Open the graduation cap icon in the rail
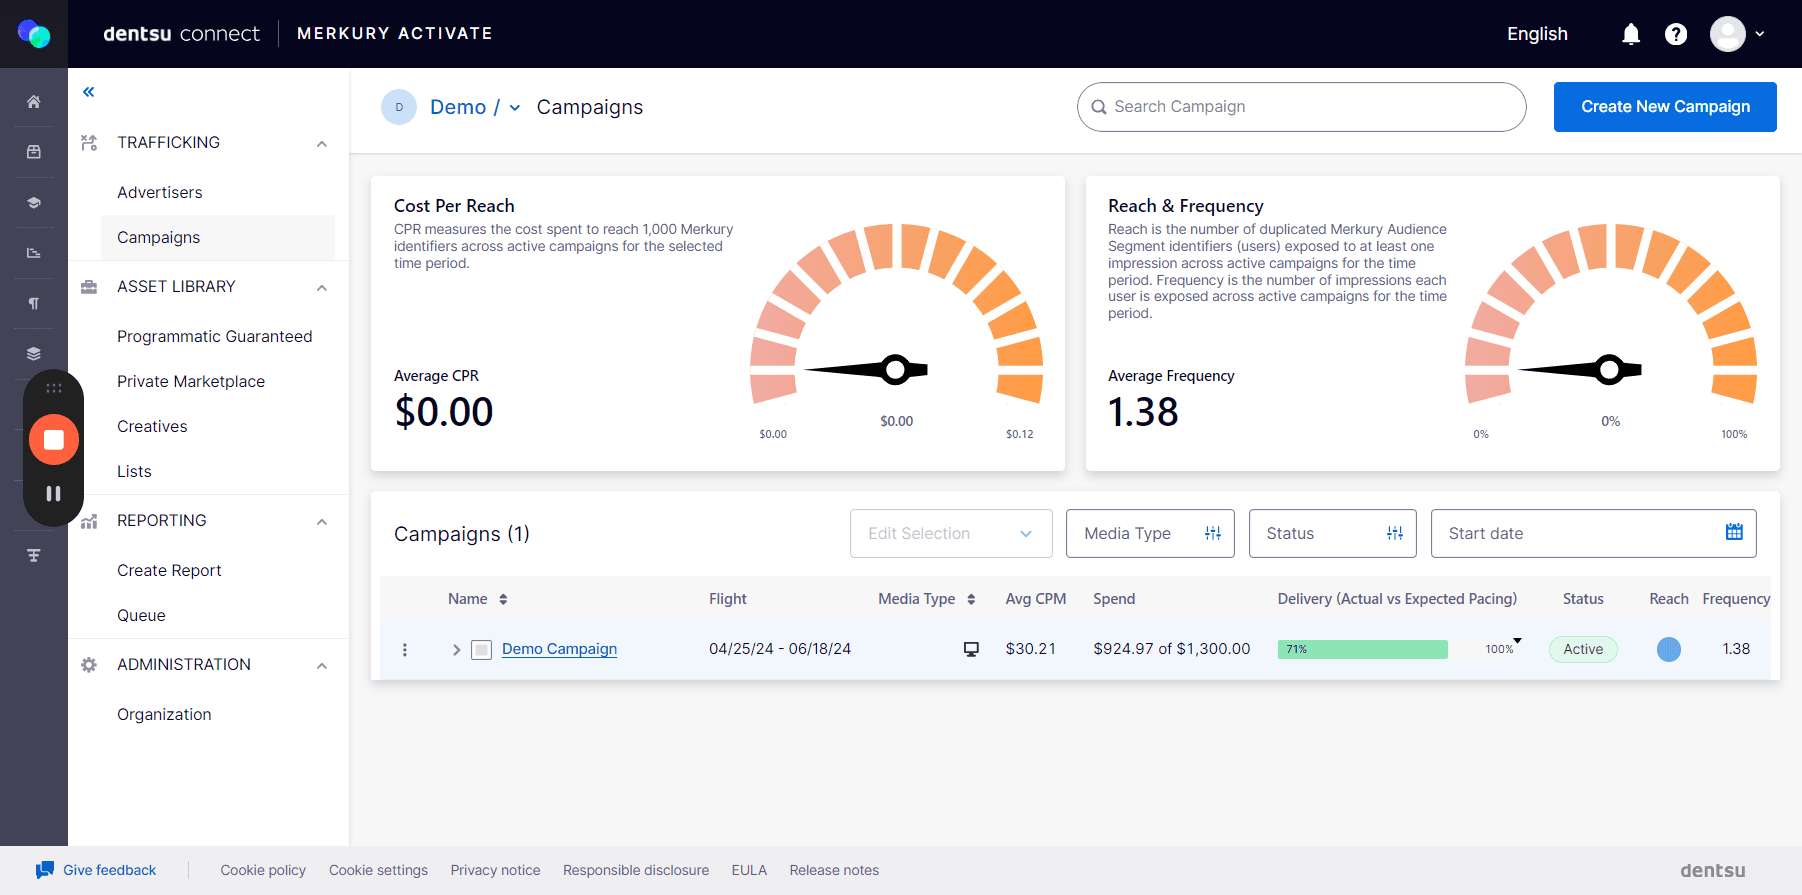 tap(34, 203)
